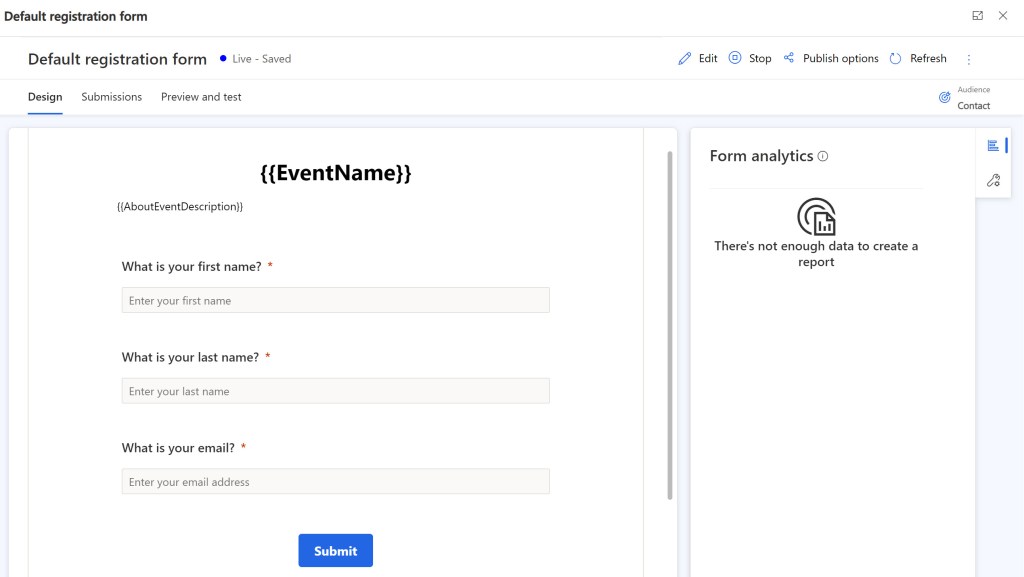
Task: Open the wrench settings pane icon
Action: [x=993, y=181]
